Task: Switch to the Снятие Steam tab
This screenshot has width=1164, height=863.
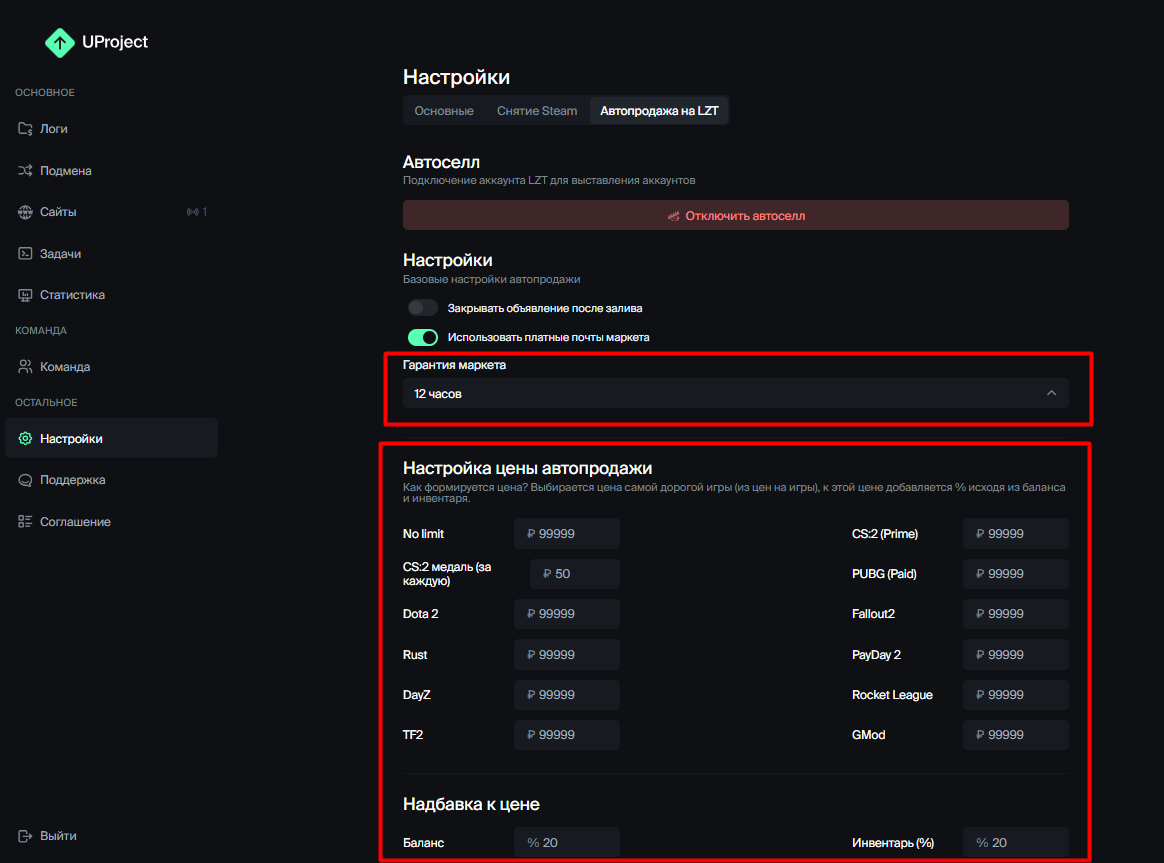Action: (537, 111)
